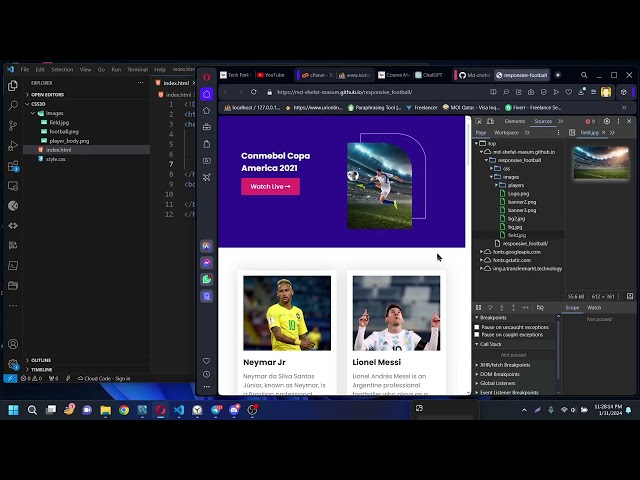
Task: Open Messenger in Opera sidebar
Action: point(207,262)
